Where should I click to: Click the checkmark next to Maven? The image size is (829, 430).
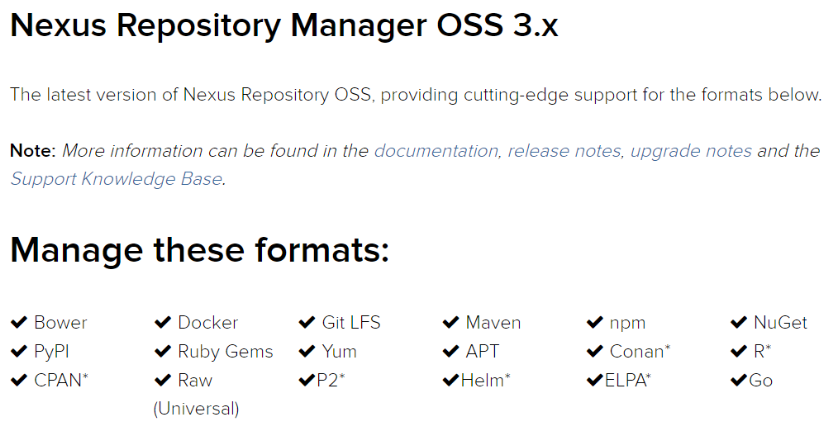pos(451,322)
